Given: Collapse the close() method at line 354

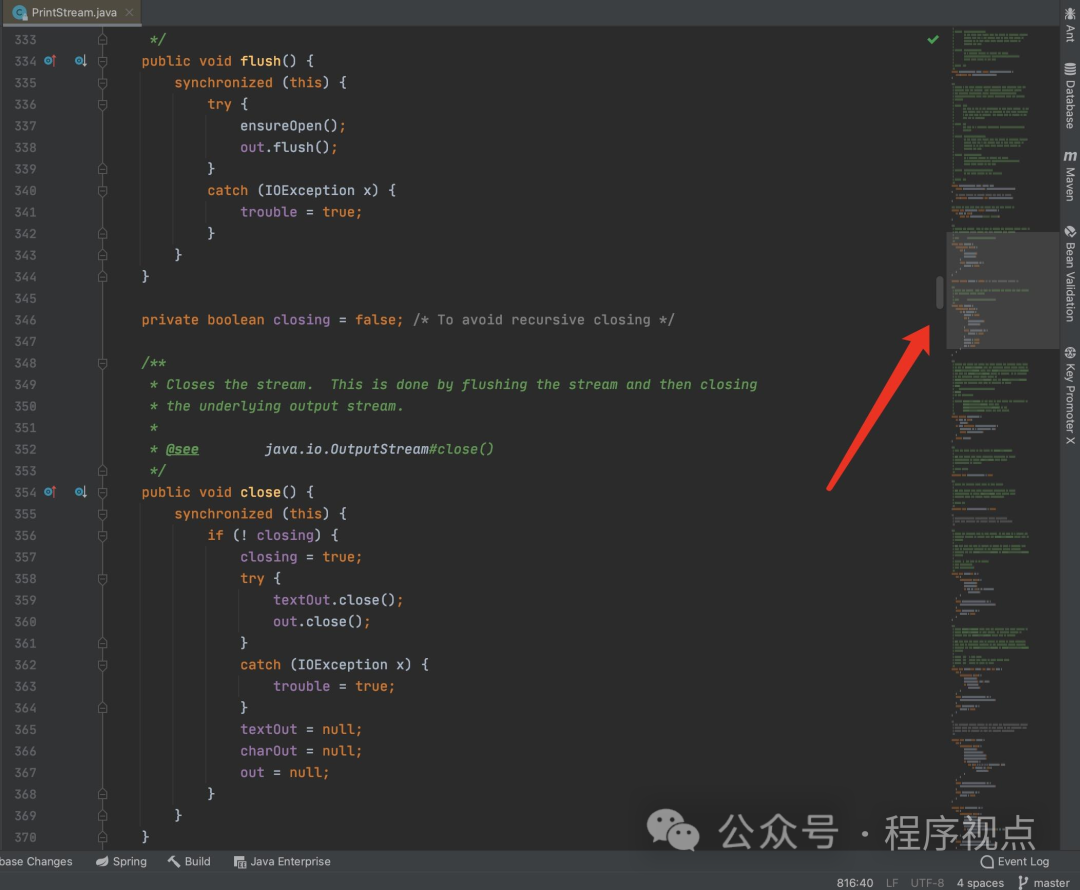Looking at the screenshot, I should coord(102,492).
